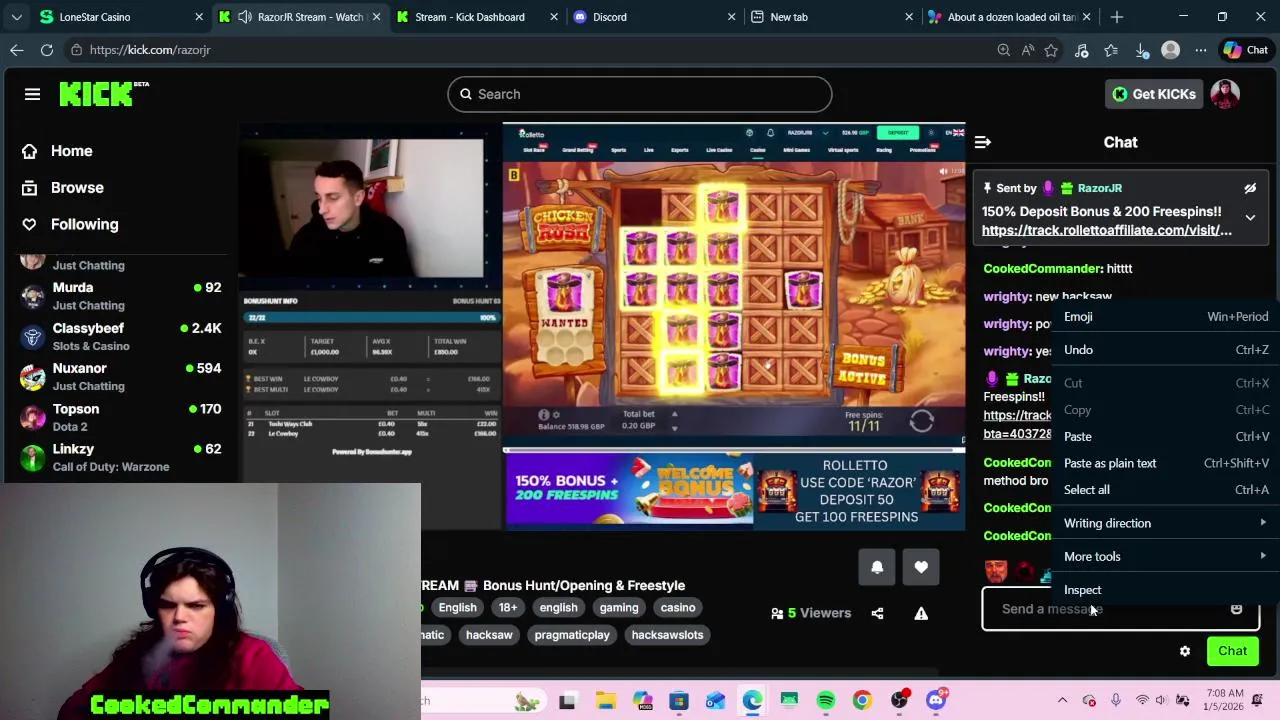Collapse the chat panel arrow icon
The width and height of the screenshot is (1280, 720).
[x=982, y=142]
